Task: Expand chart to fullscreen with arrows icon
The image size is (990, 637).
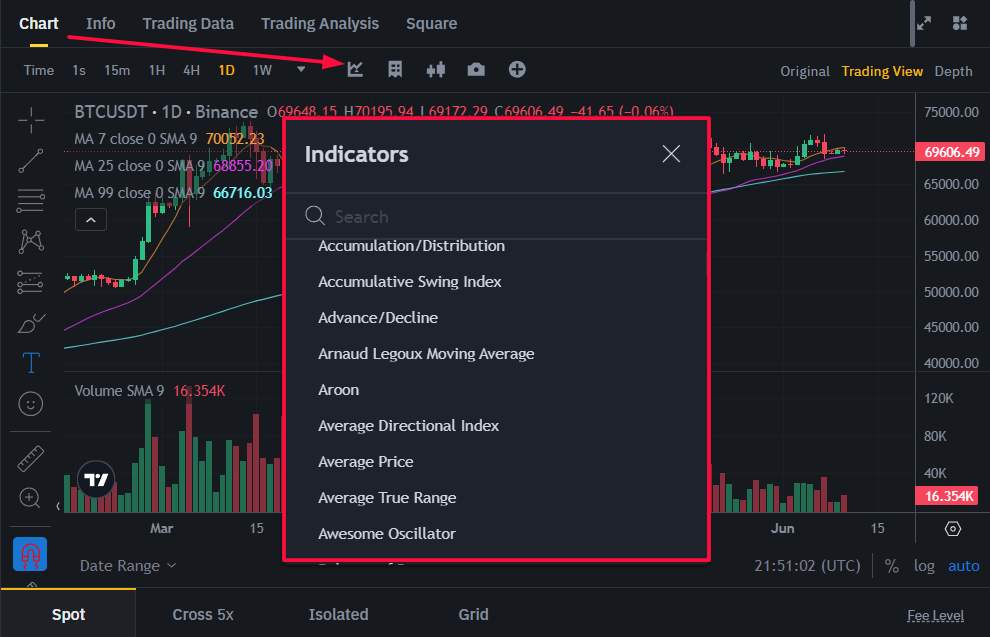Action: (x=924, y=23)
